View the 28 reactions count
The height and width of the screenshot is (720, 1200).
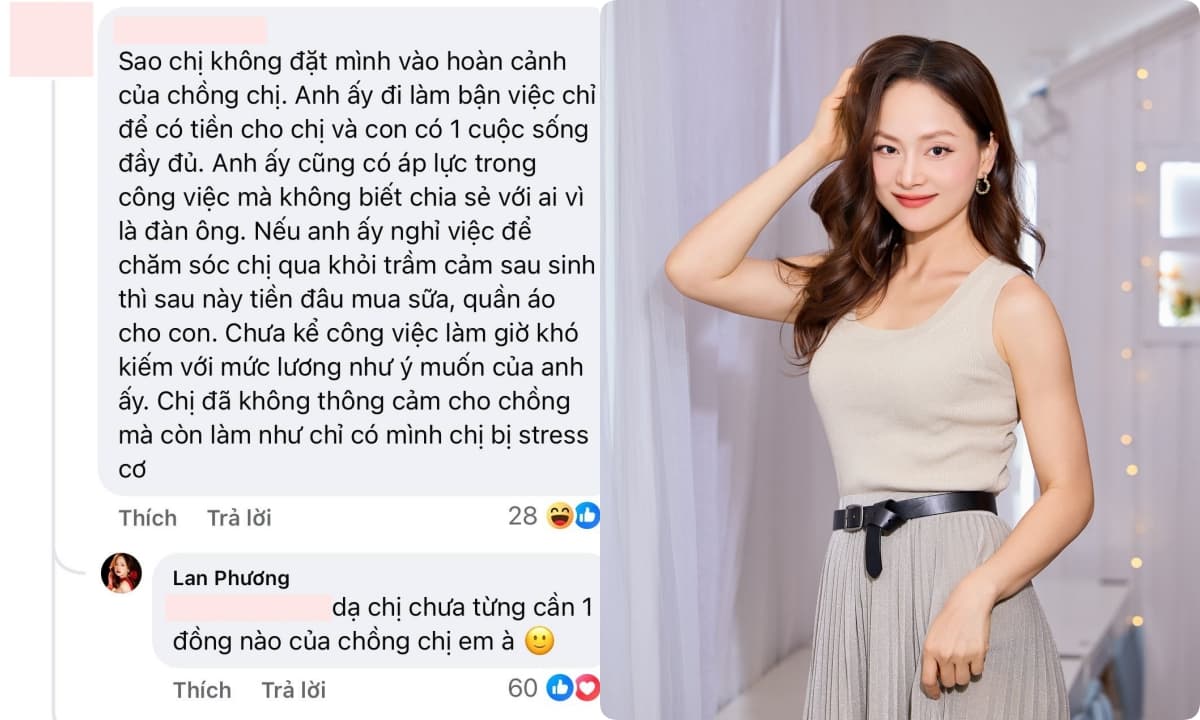523,516
